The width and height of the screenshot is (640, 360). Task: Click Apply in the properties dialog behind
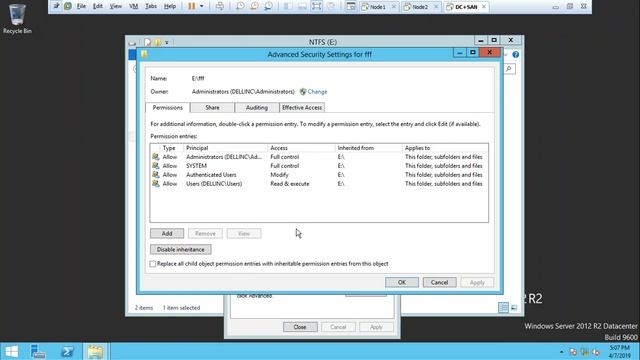pos(376,327)
